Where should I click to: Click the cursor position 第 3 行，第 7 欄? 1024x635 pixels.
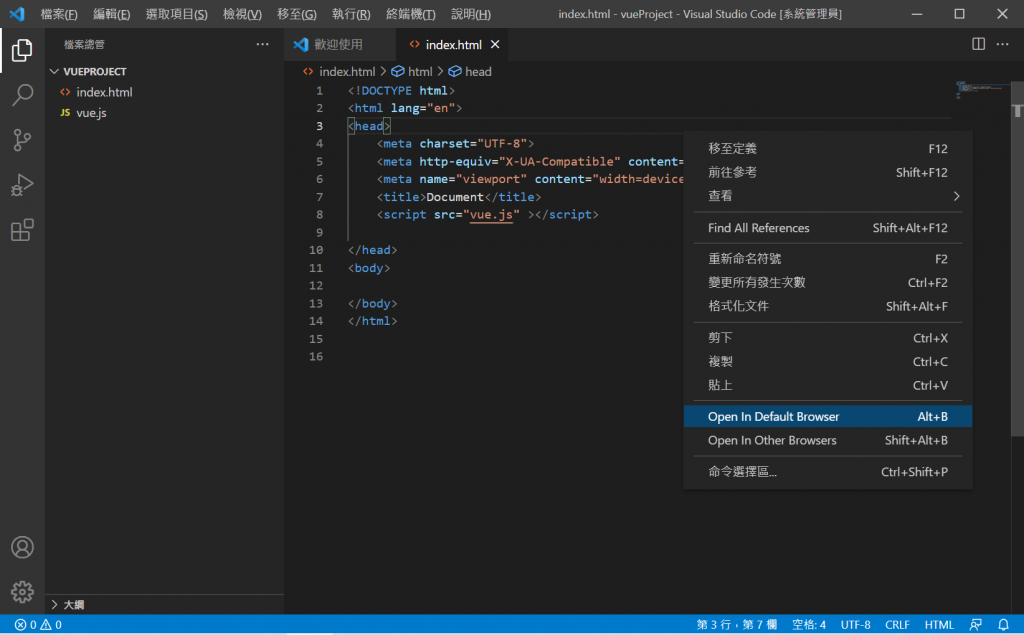737,625
